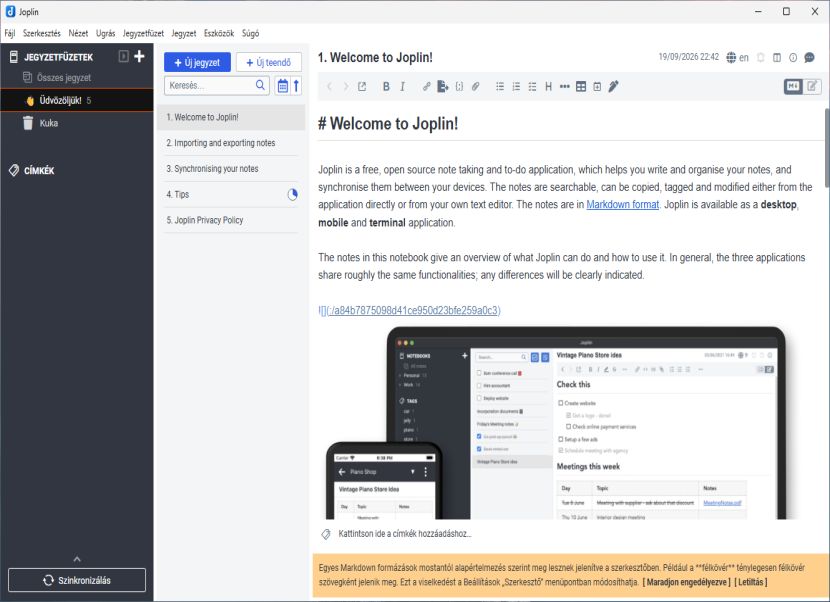
Task: Follow the 'Markdown format' hyperlink
Action: point(622,204)
